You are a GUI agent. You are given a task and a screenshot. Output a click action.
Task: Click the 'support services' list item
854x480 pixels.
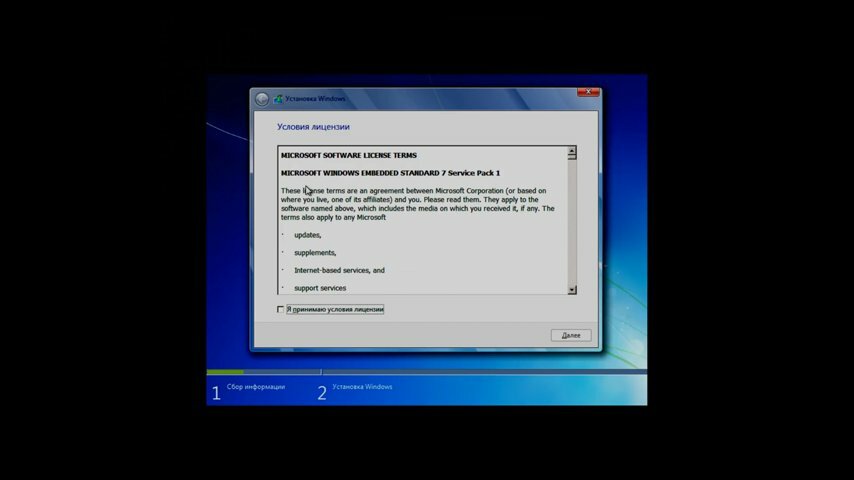320,288
